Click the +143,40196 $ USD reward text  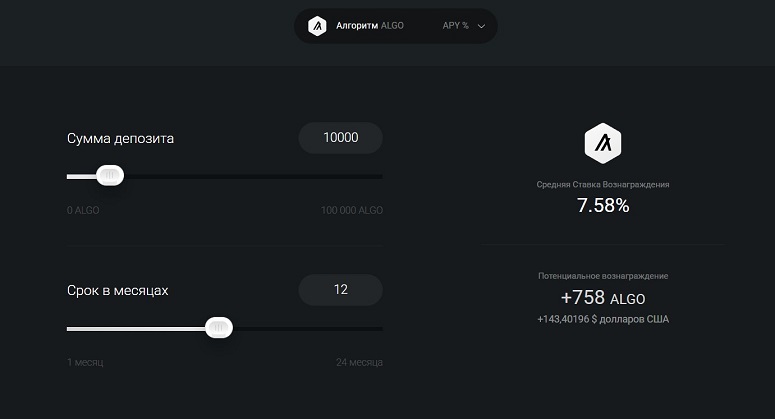[x=603, y=319]
